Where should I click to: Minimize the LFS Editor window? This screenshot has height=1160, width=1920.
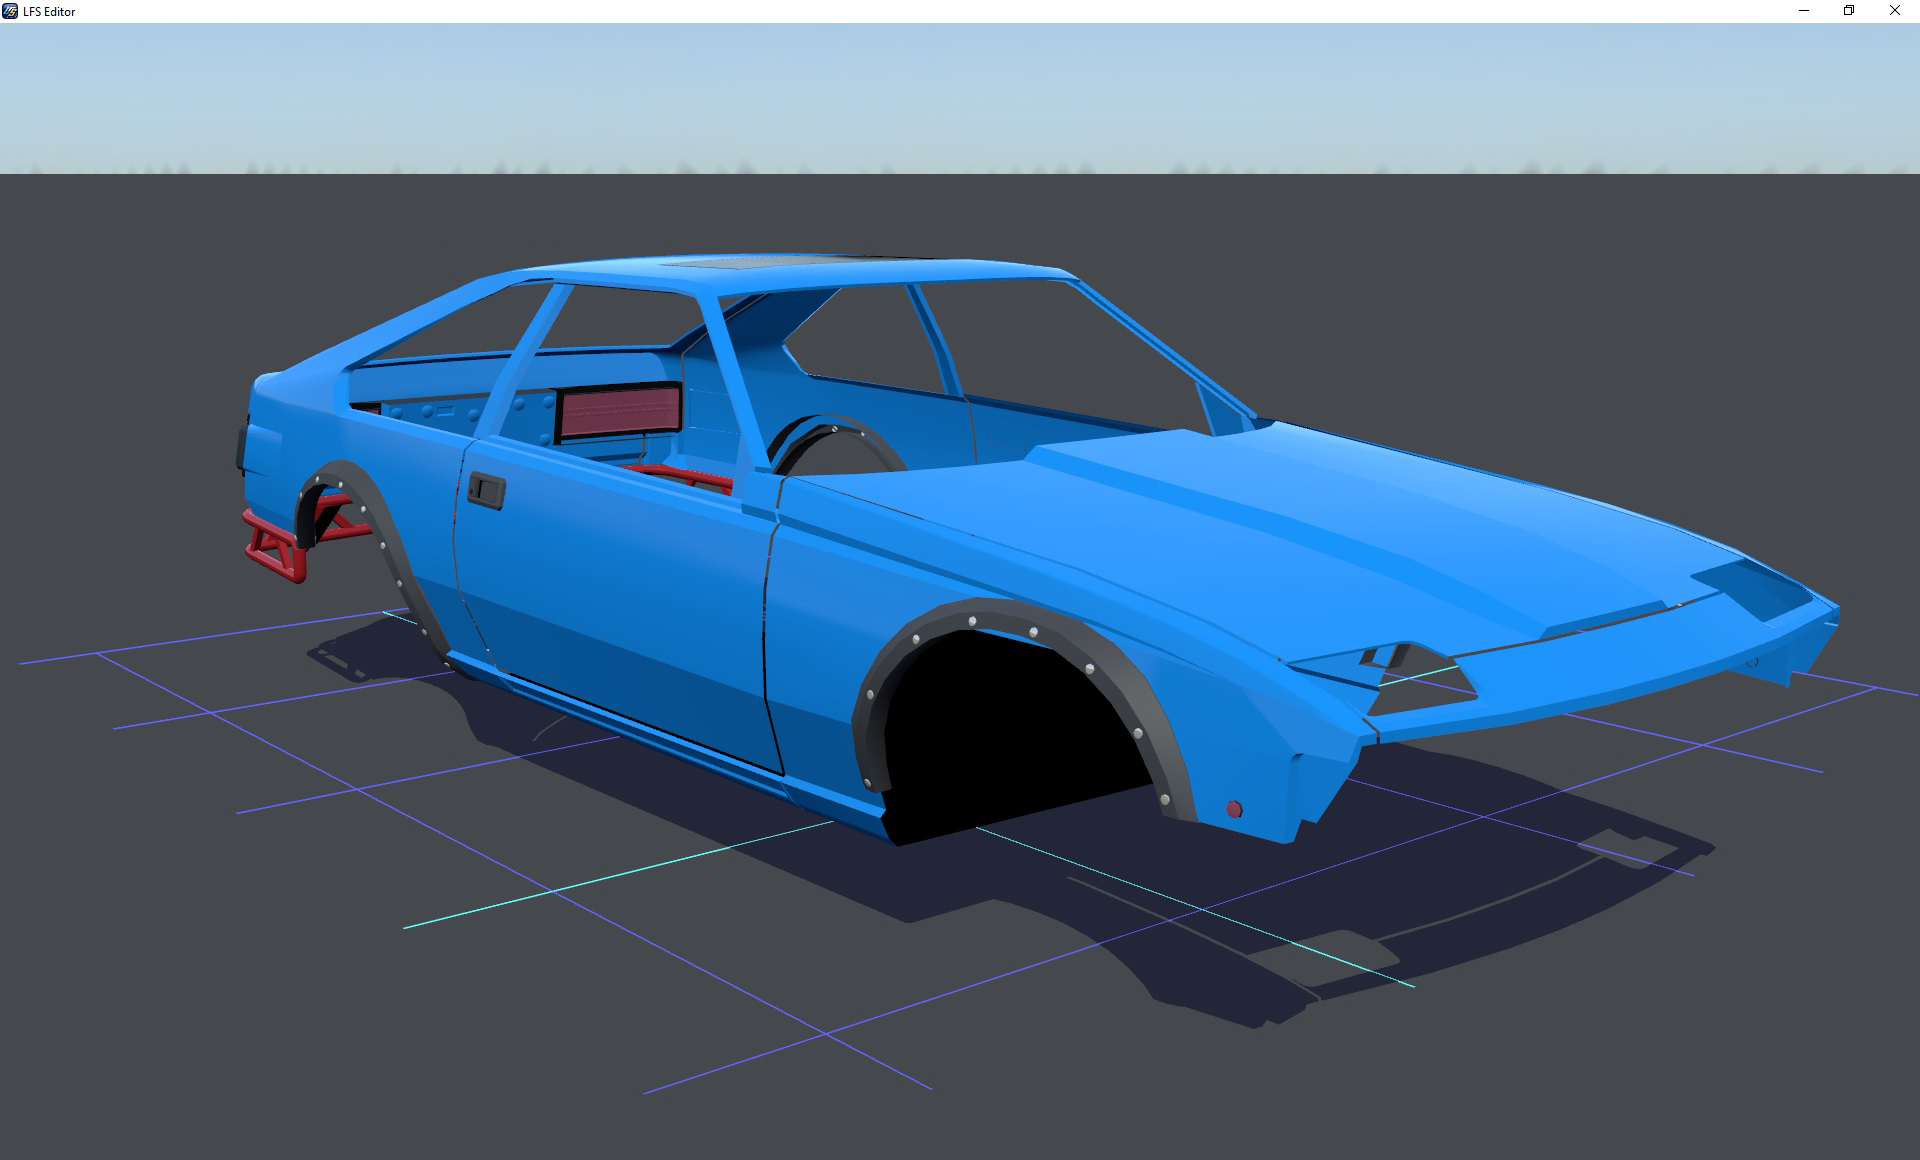pyautogui.click(x=1804, y=11)
